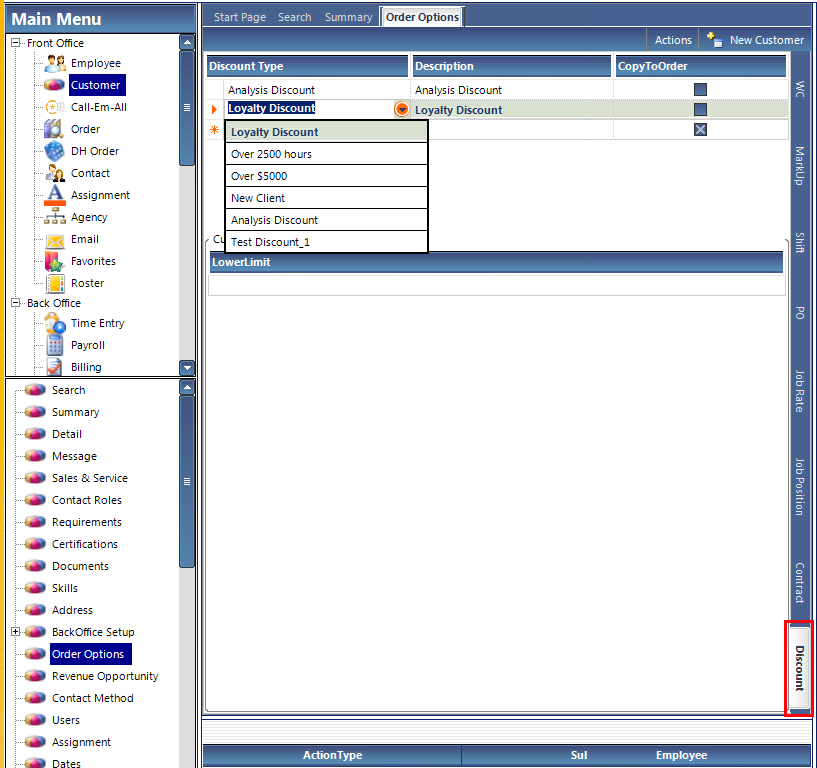Viewport: 817px width, 768px height.
Task: Click the pill icon beside Address
Action: click(x=35, y=610)
